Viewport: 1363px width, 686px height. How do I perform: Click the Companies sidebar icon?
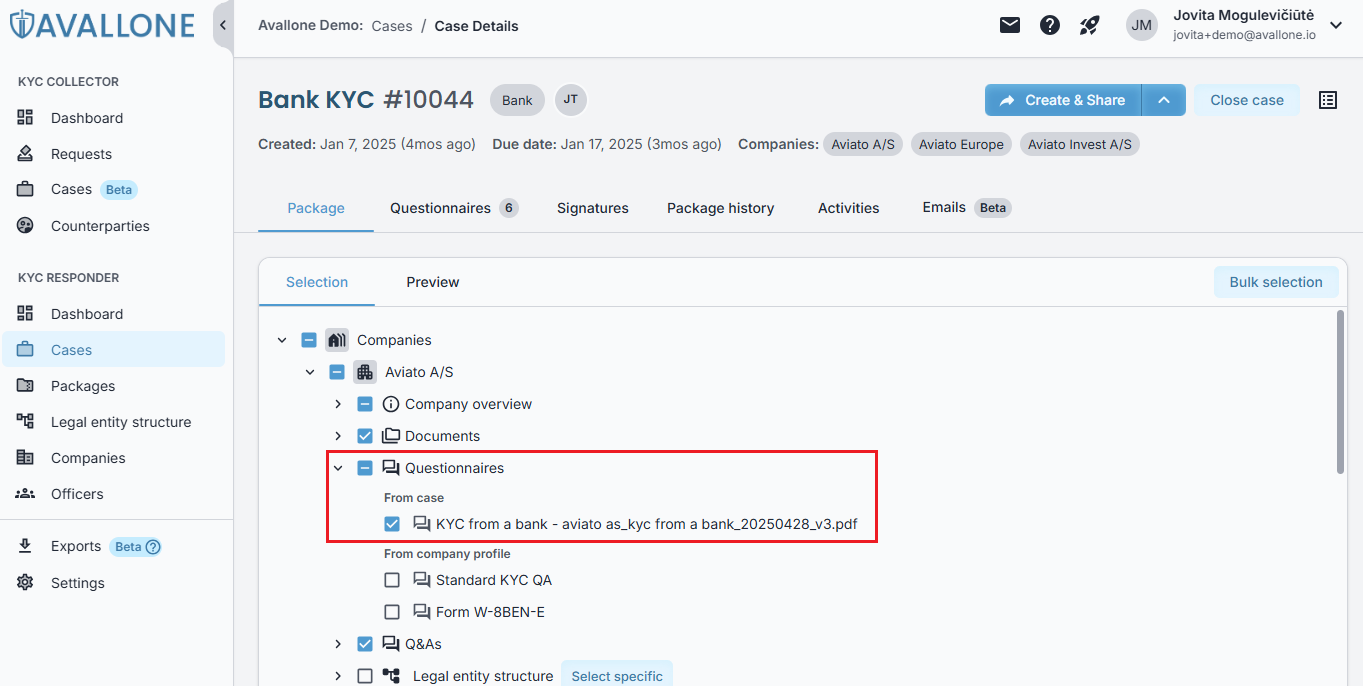pyautogui.click(x=26, y=457)
